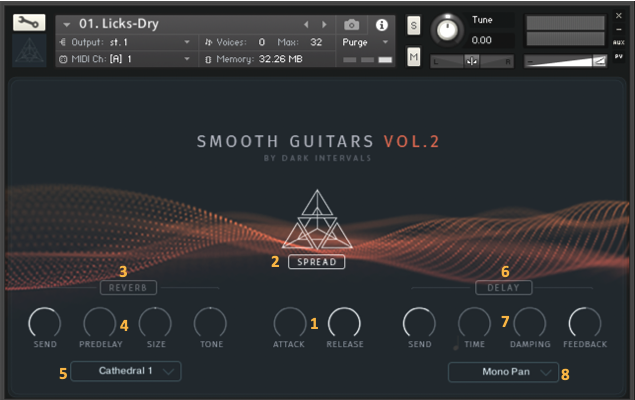635x400 pixels.
Task: Open the Mono Pan delay type dropdown
Action: pos(503,372)
